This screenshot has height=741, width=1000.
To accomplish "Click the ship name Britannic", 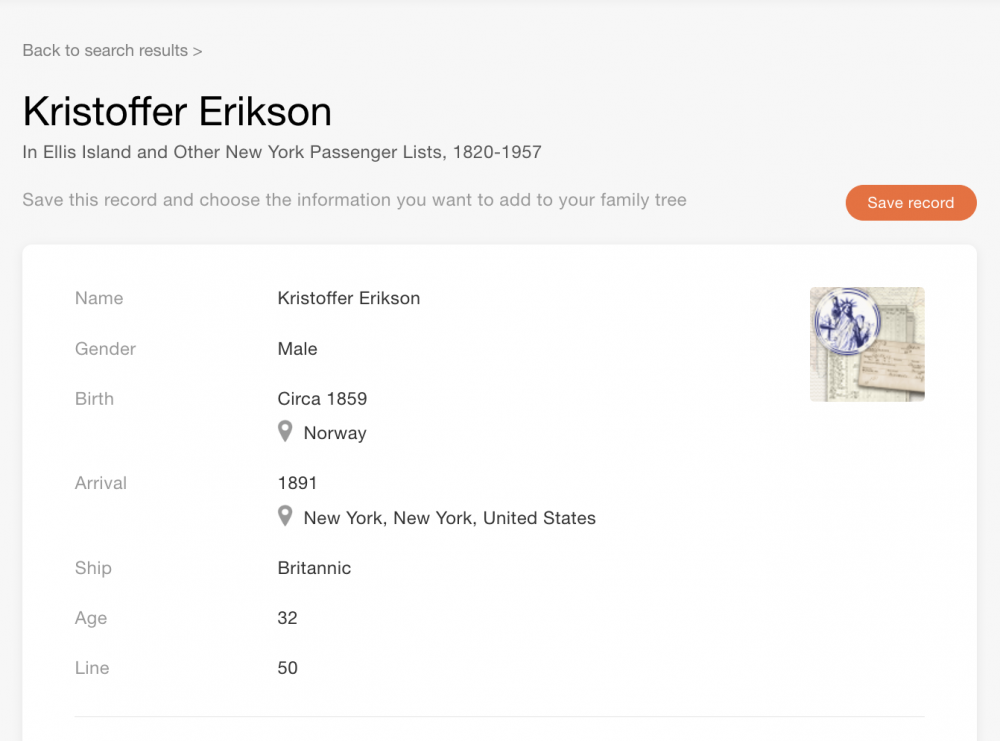I will click(314, 568).
